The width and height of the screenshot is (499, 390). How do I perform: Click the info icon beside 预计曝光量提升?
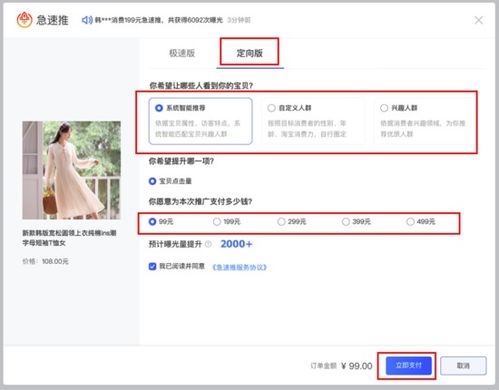208,244
